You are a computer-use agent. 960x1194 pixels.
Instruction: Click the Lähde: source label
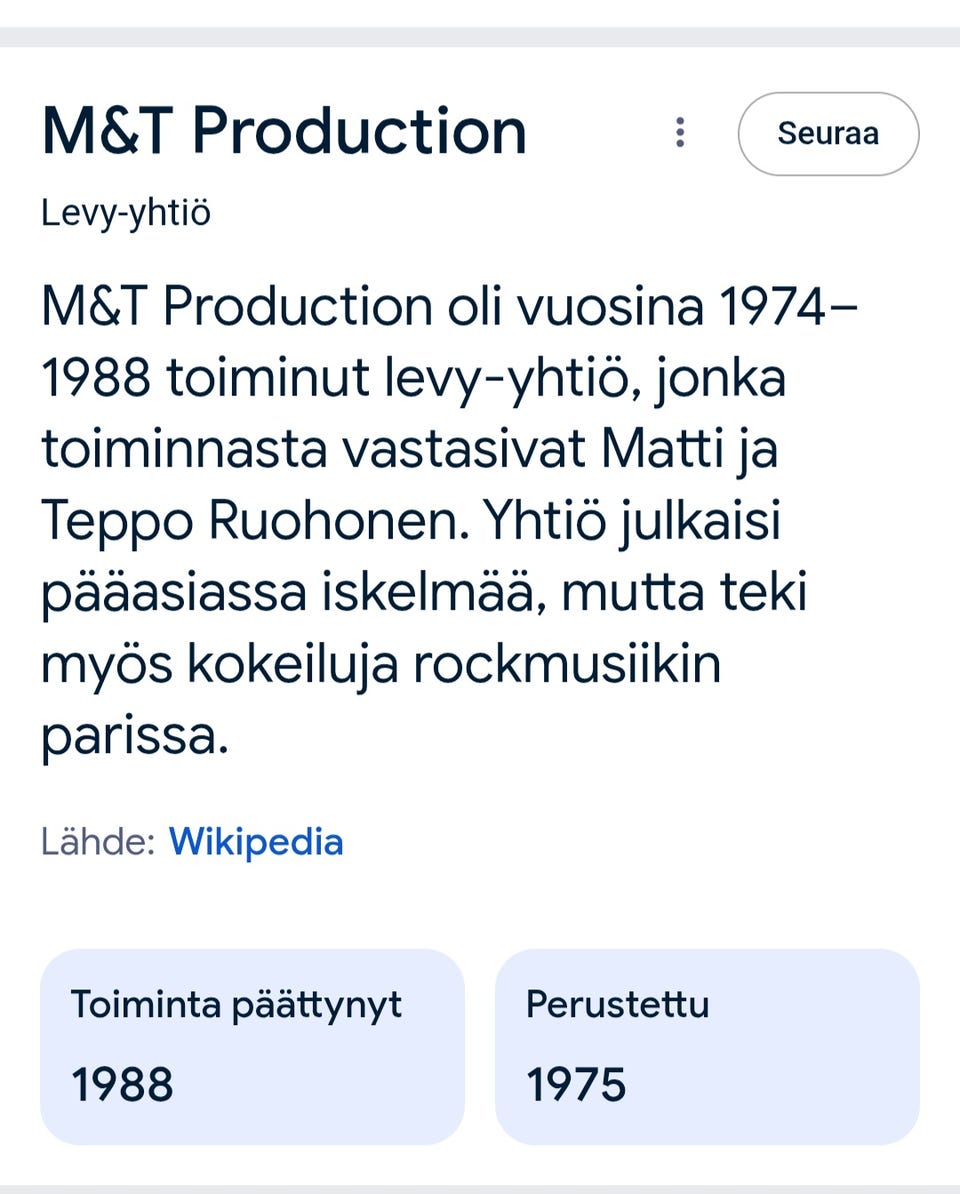pos(98,842)
